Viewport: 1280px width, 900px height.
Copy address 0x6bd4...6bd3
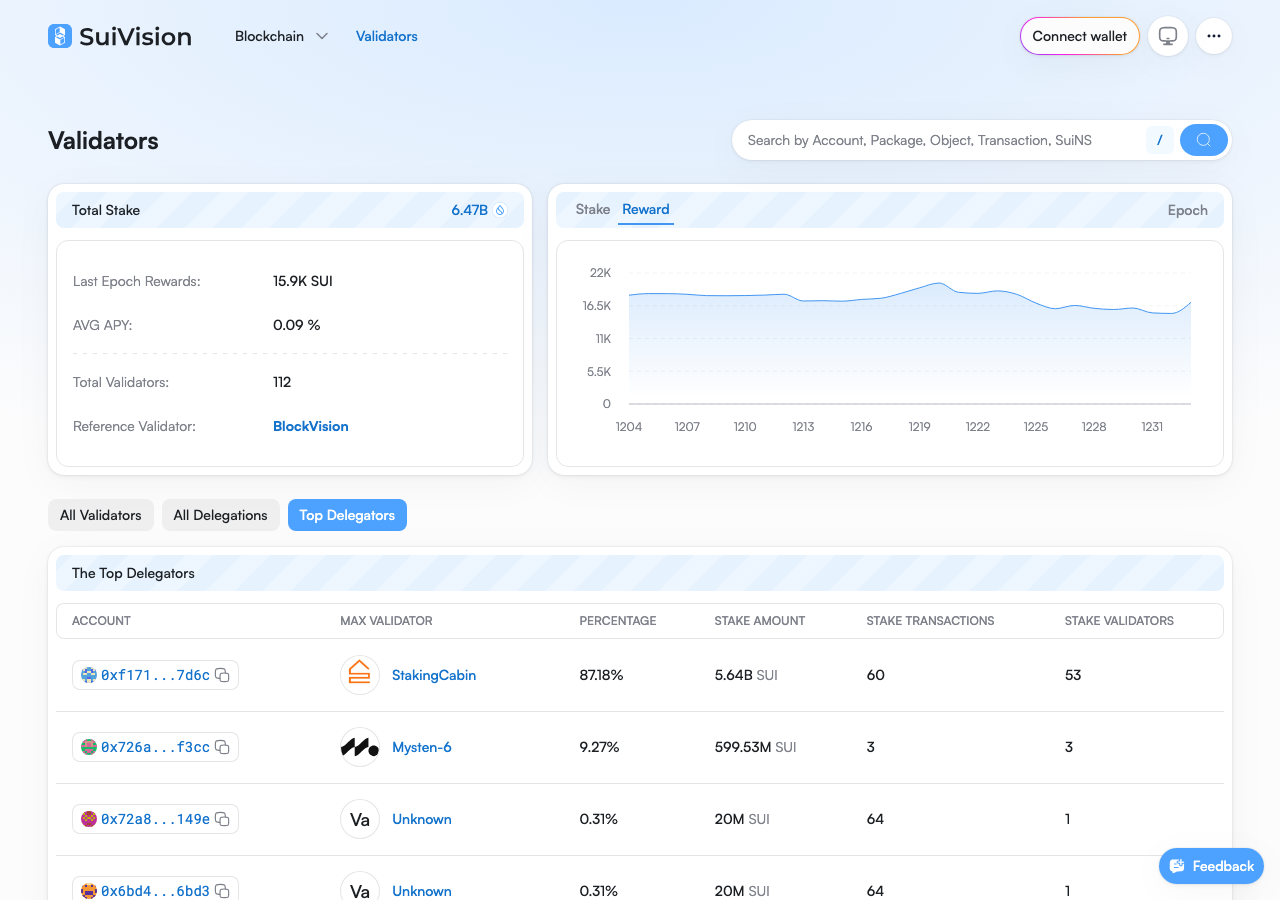(x=223, y=890)
